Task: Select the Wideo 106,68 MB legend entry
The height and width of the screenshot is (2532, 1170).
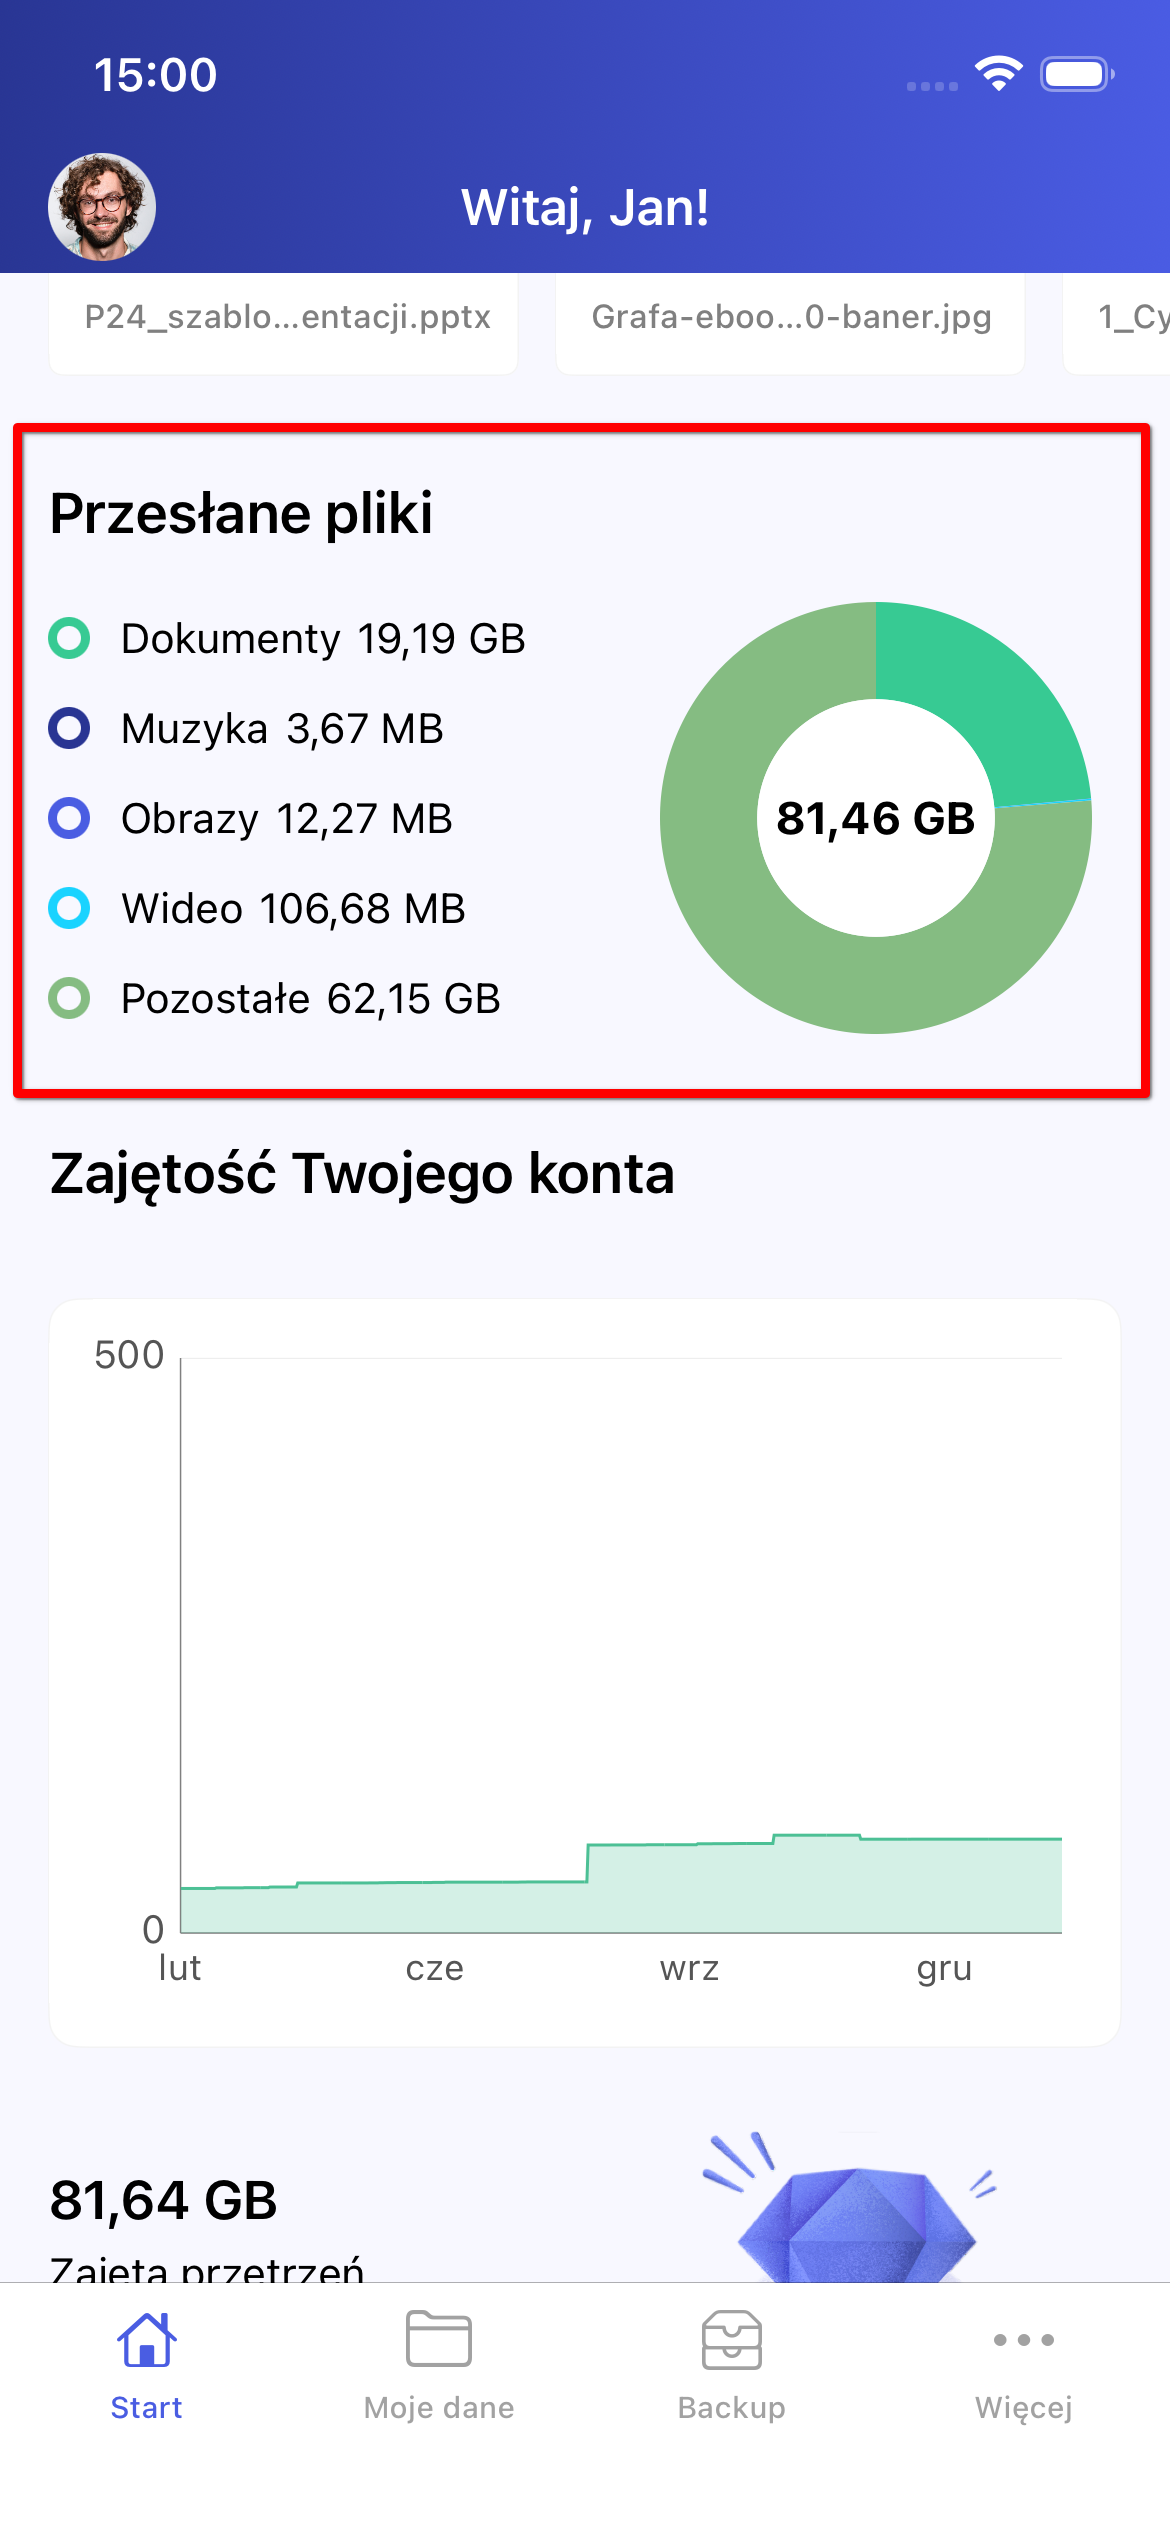Action: coord(292,908)
